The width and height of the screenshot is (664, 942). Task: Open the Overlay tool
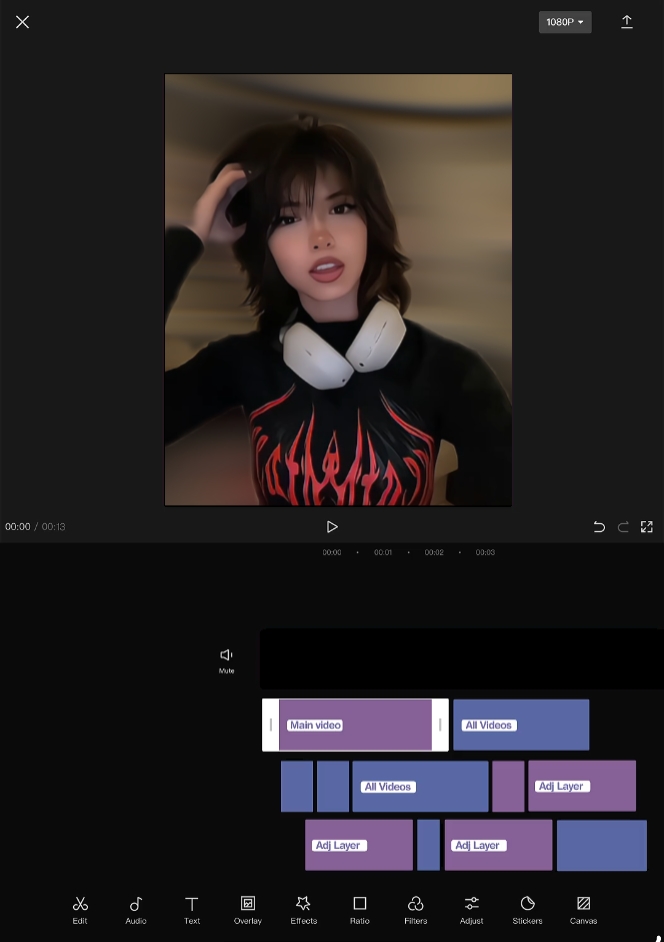pyautogui.click(x=248, y=908)
